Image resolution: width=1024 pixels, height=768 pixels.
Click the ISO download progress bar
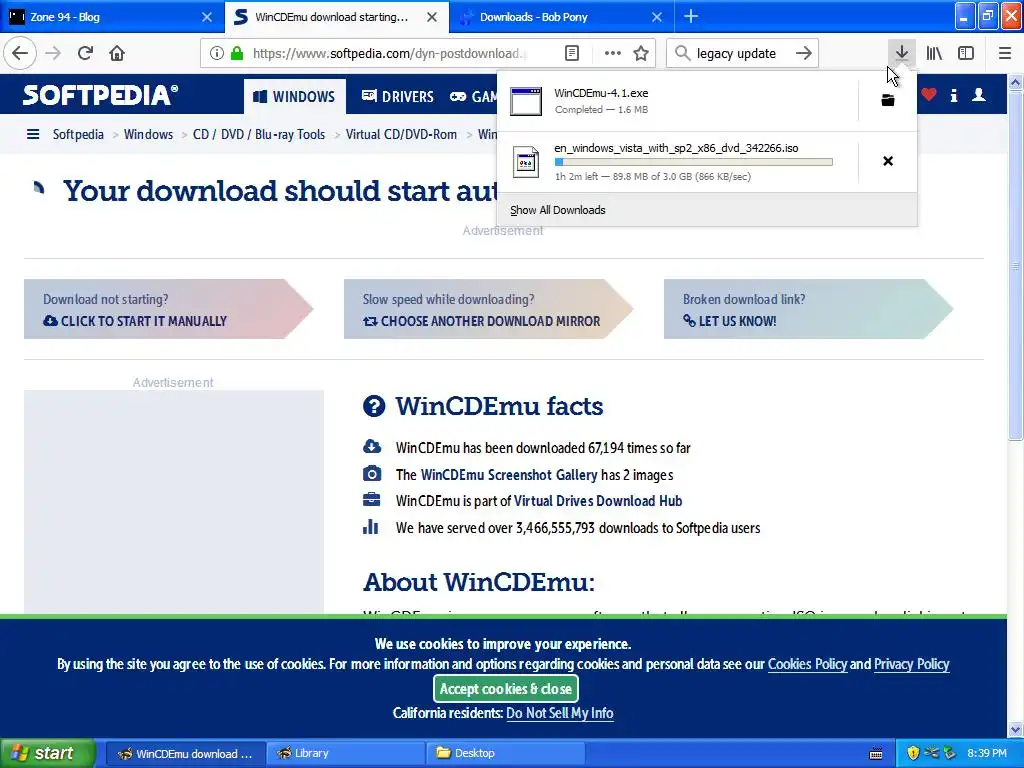pos(694,162)
